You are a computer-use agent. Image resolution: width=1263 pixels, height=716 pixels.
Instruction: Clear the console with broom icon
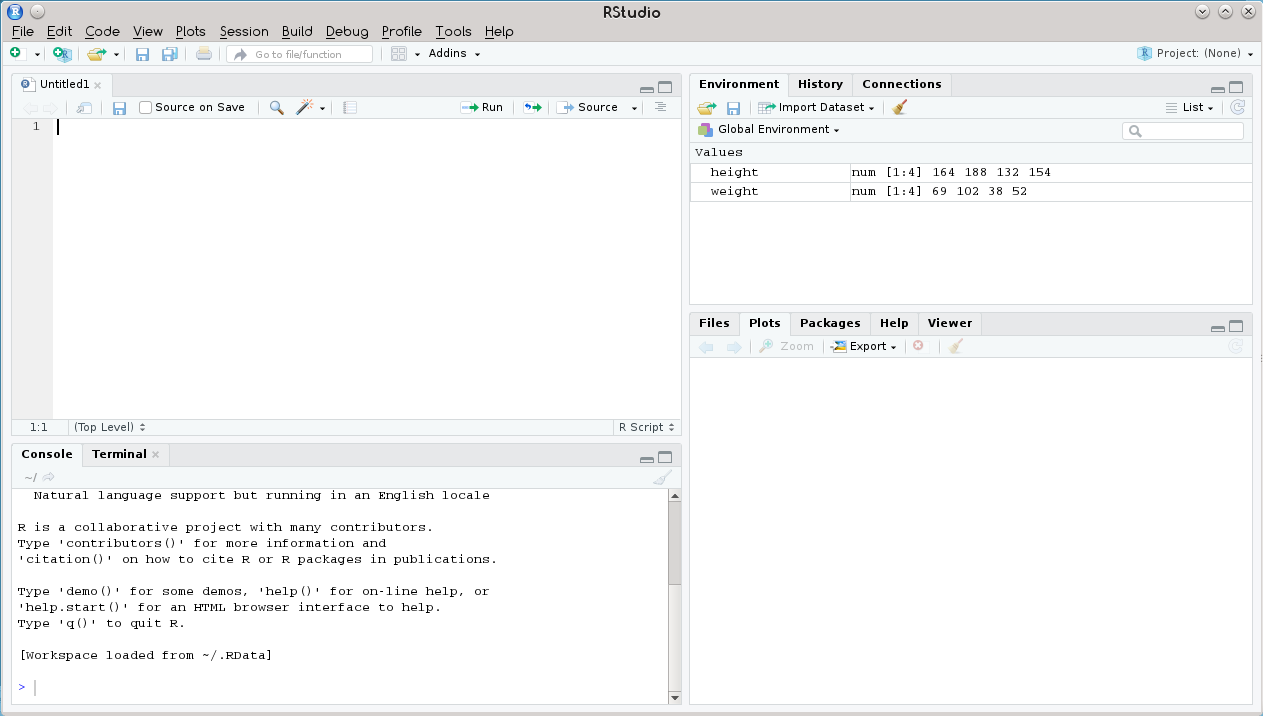coord(662,478)
